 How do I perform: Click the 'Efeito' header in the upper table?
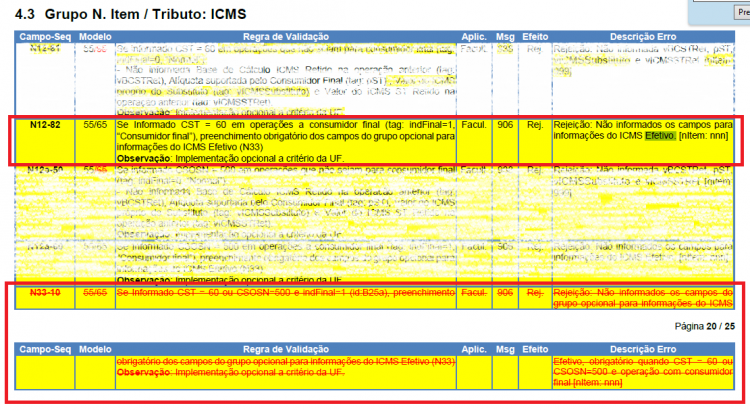tap(535, 37)
